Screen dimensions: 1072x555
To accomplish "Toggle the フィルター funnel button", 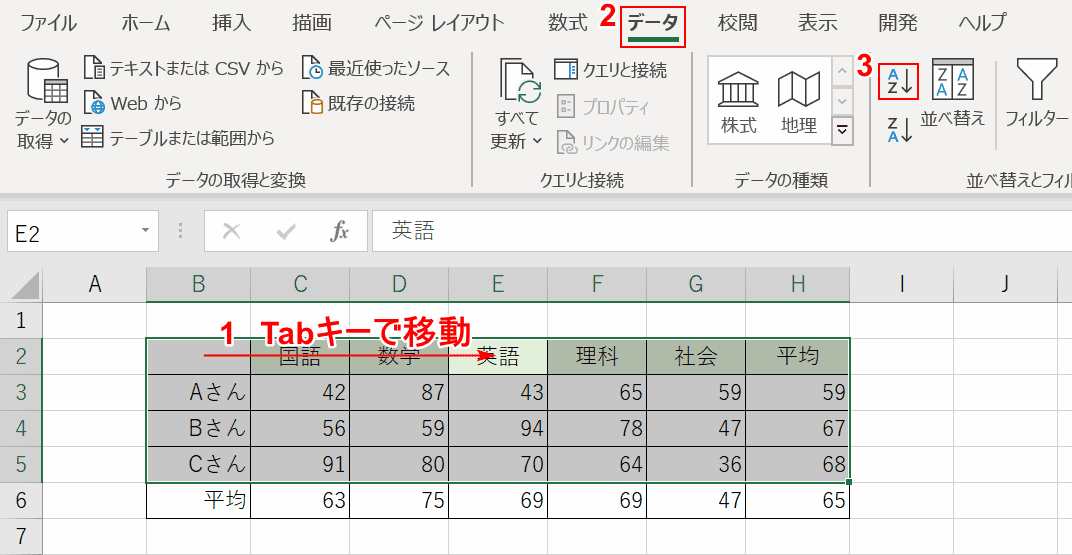I will 1036,94.
